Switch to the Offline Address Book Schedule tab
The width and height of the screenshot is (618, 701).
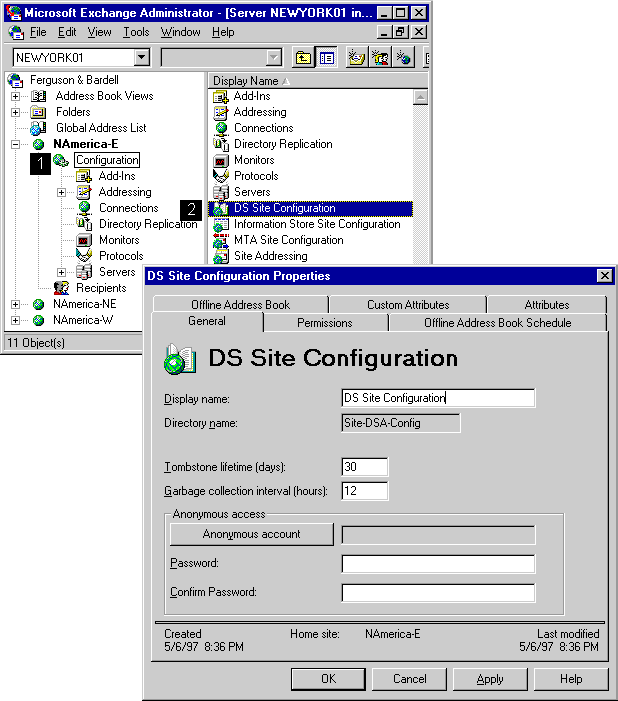point(498,323)
